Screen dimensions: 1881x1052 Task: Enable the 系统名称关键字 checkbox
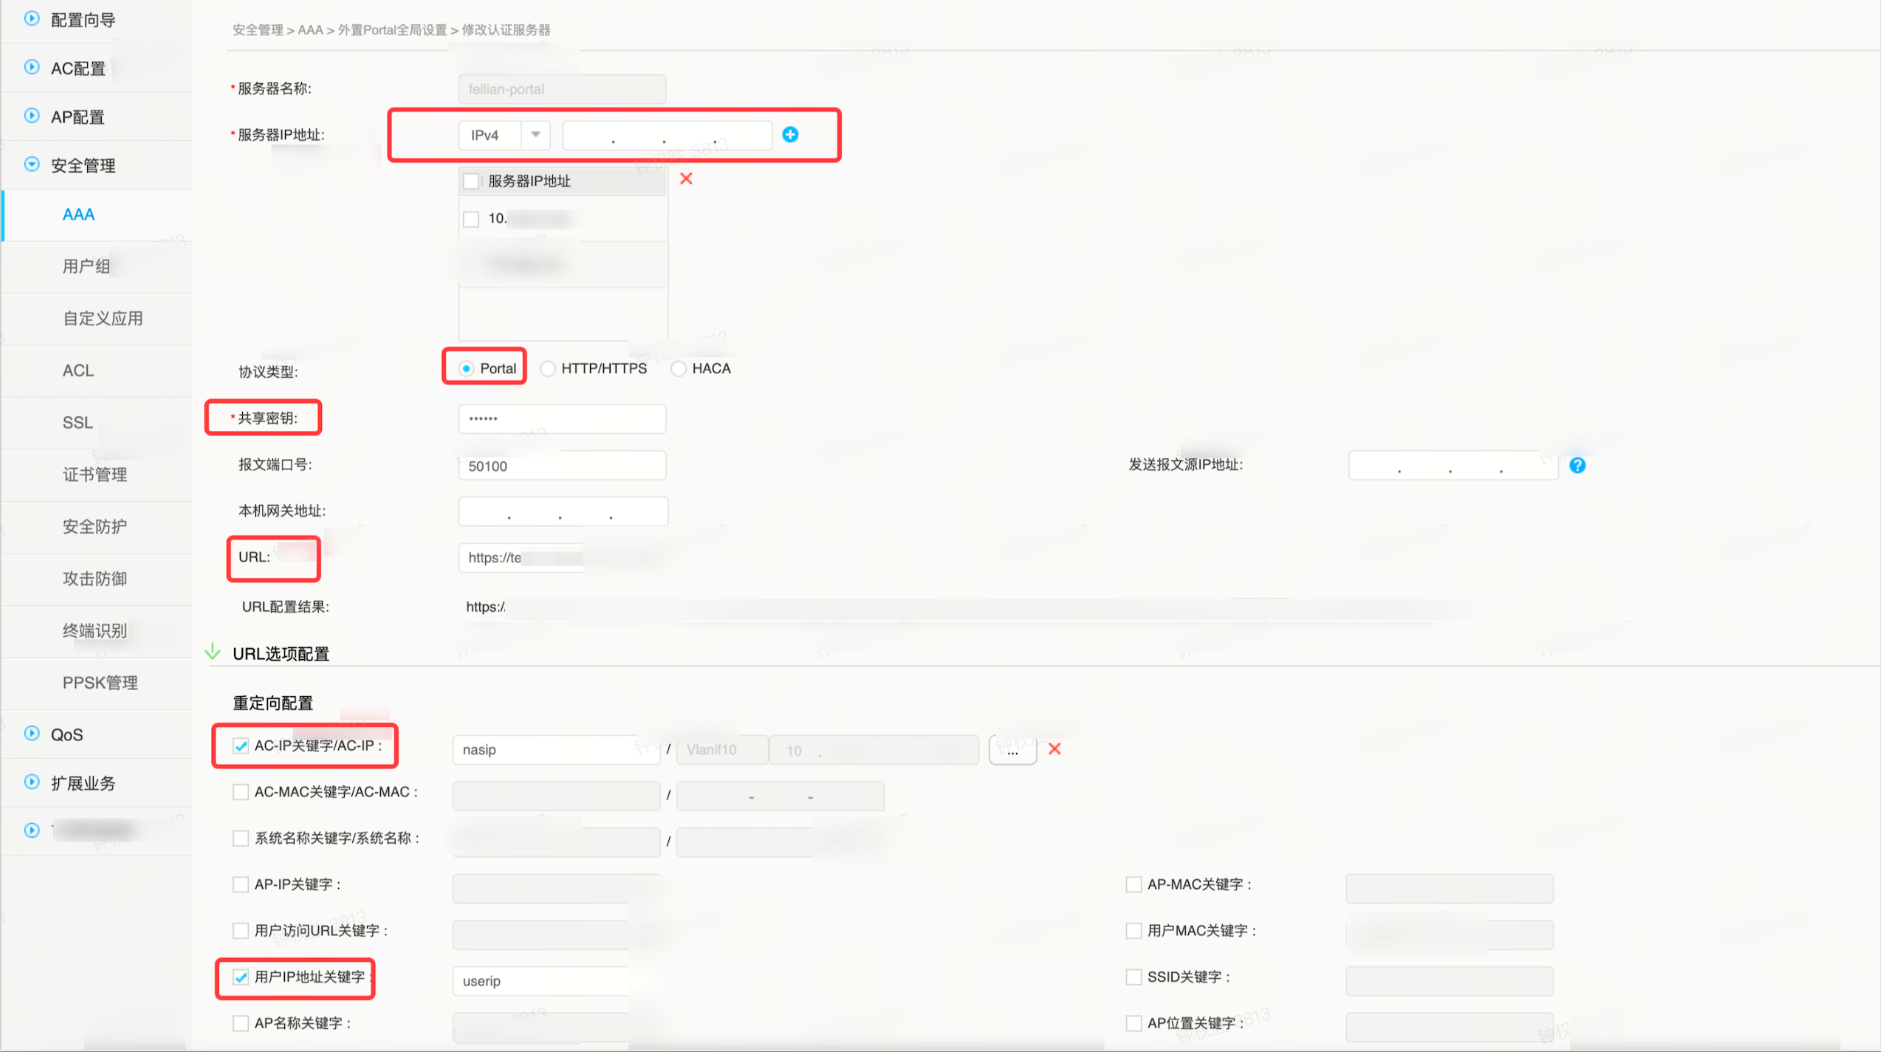241,838
